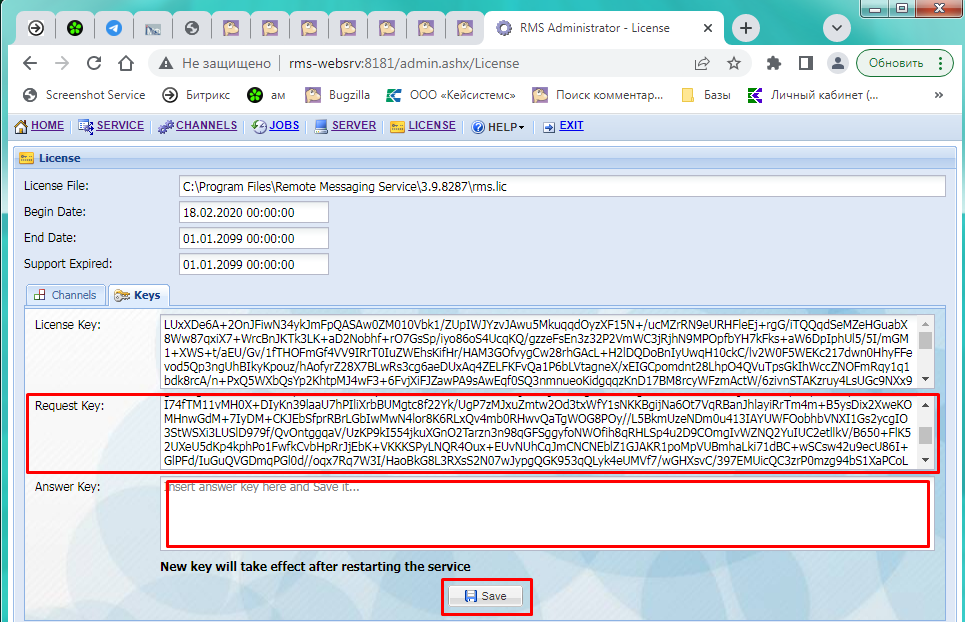
Task: Click the service icon beside SERVICE
Action: [86, 127]
